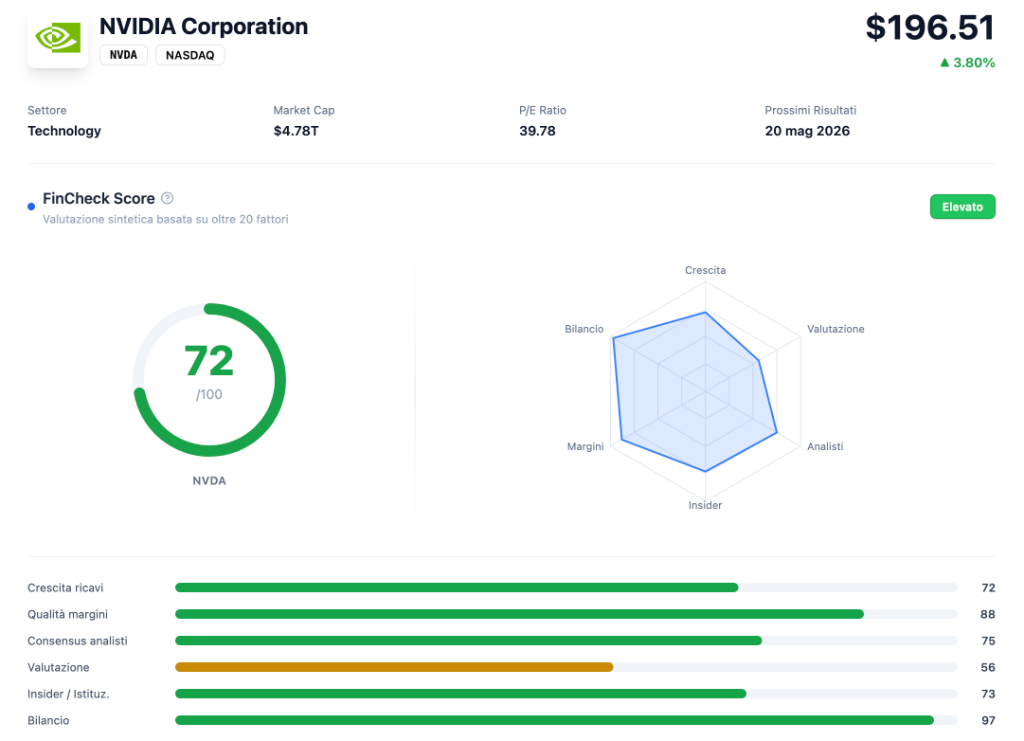
Task: Select the NASDAQ exchange badge
Action: pos(190,55)
